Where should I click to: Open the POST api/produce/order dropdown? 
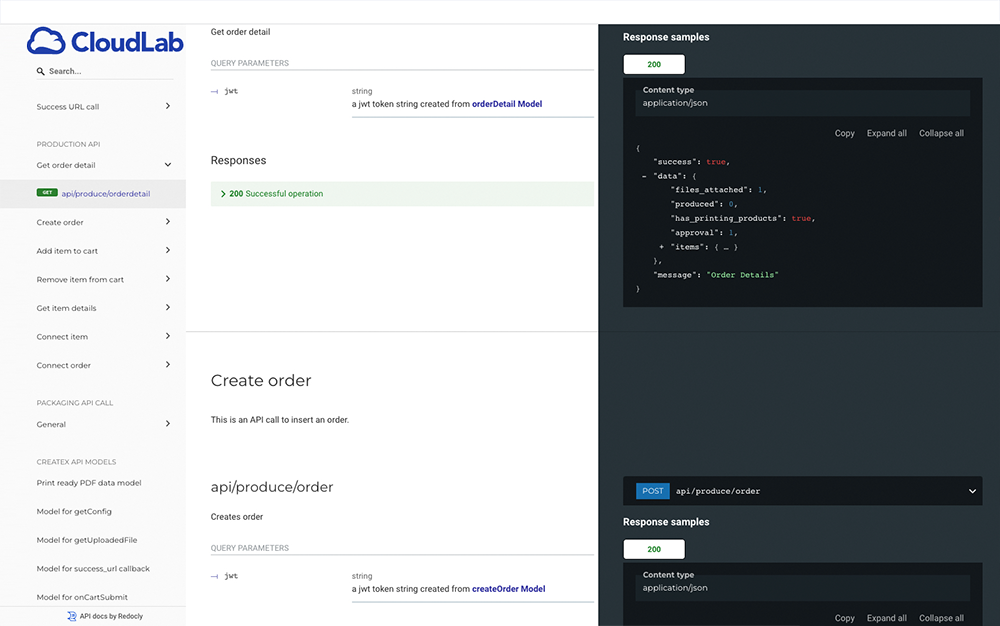(971, 491)
